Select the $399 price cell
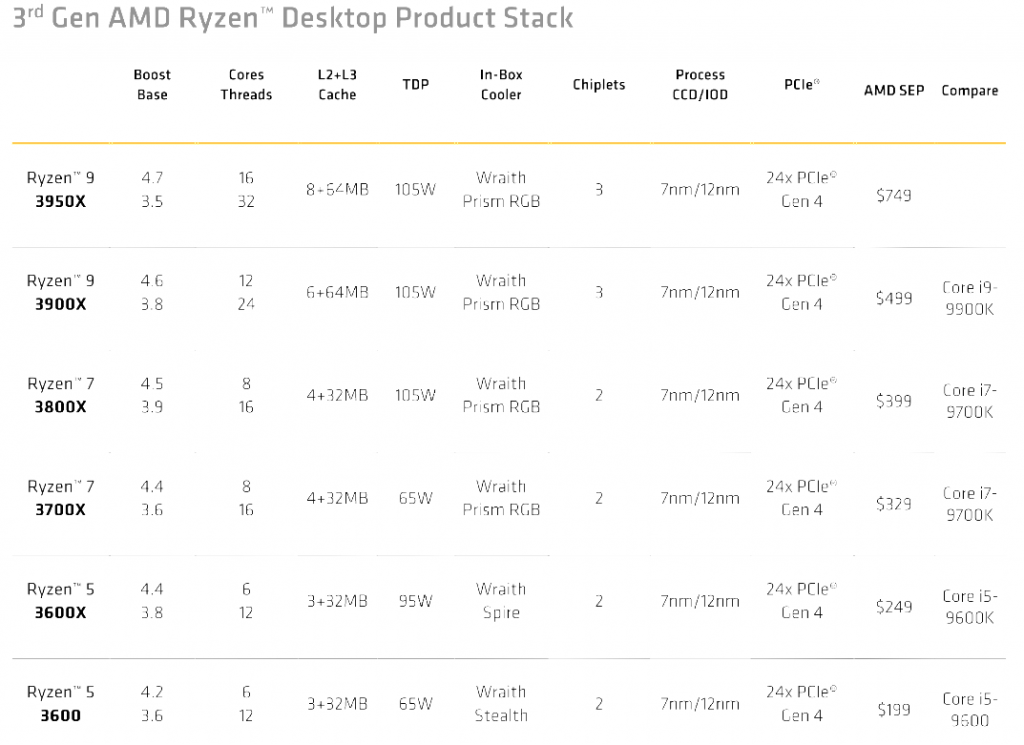The height and width of the screenshot is (745, 1024). coord(893,401)
